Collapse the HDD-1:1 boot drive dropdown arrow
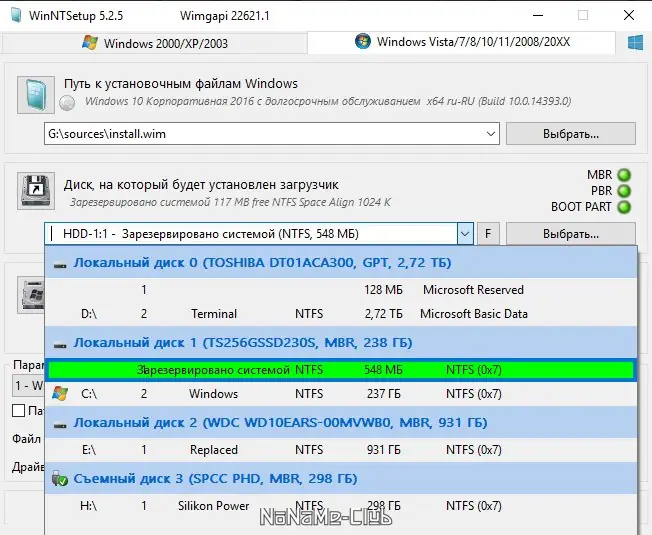Image resolution: width=652 pixels, height=535 pixels. (x=465, y=234)
